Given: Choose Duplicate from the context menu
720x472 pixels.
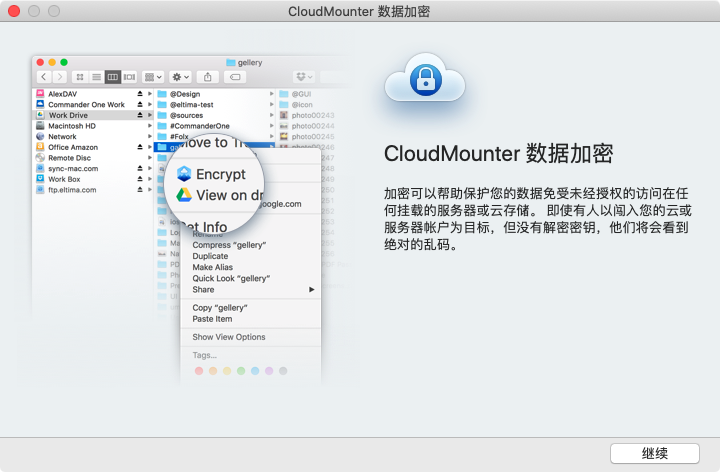Looking at the screenshot, I should pyautogui.click(x=211, y=257).
